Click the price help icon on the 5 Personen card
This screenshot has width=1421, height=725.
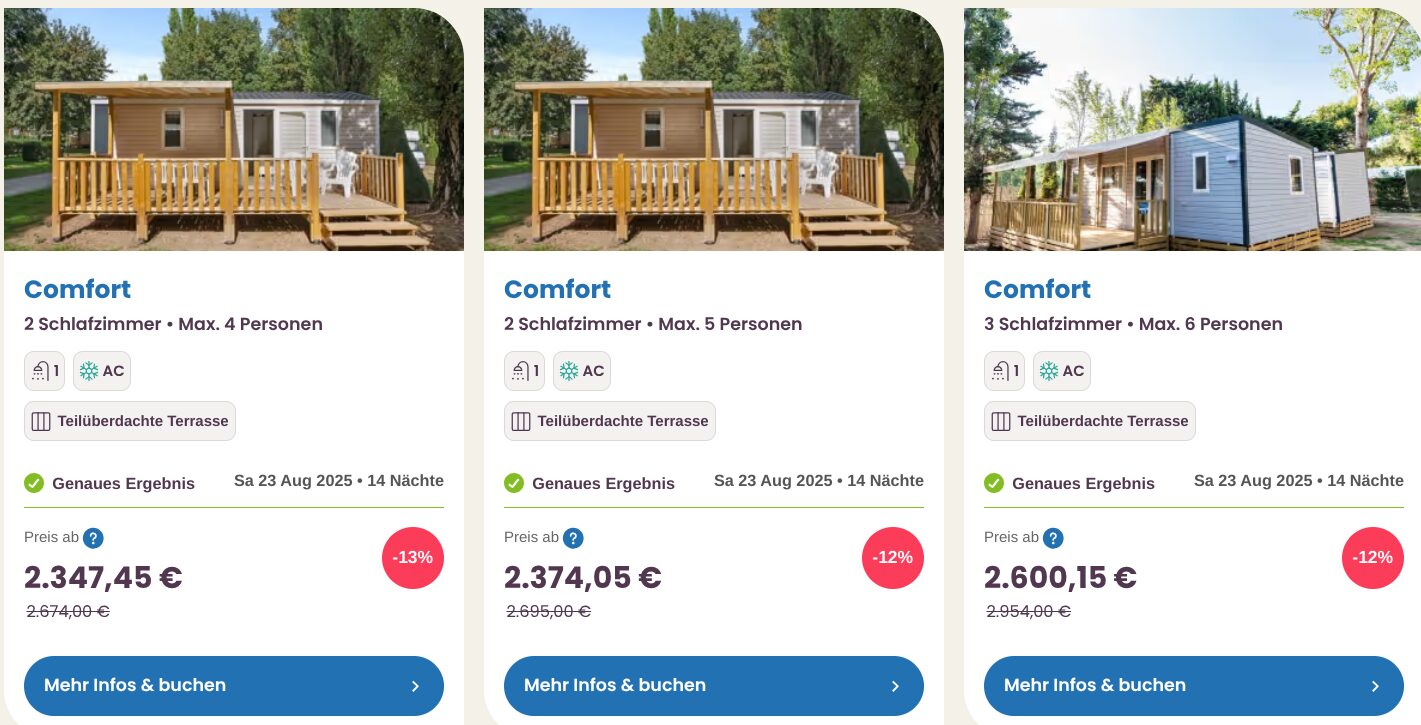573,538
